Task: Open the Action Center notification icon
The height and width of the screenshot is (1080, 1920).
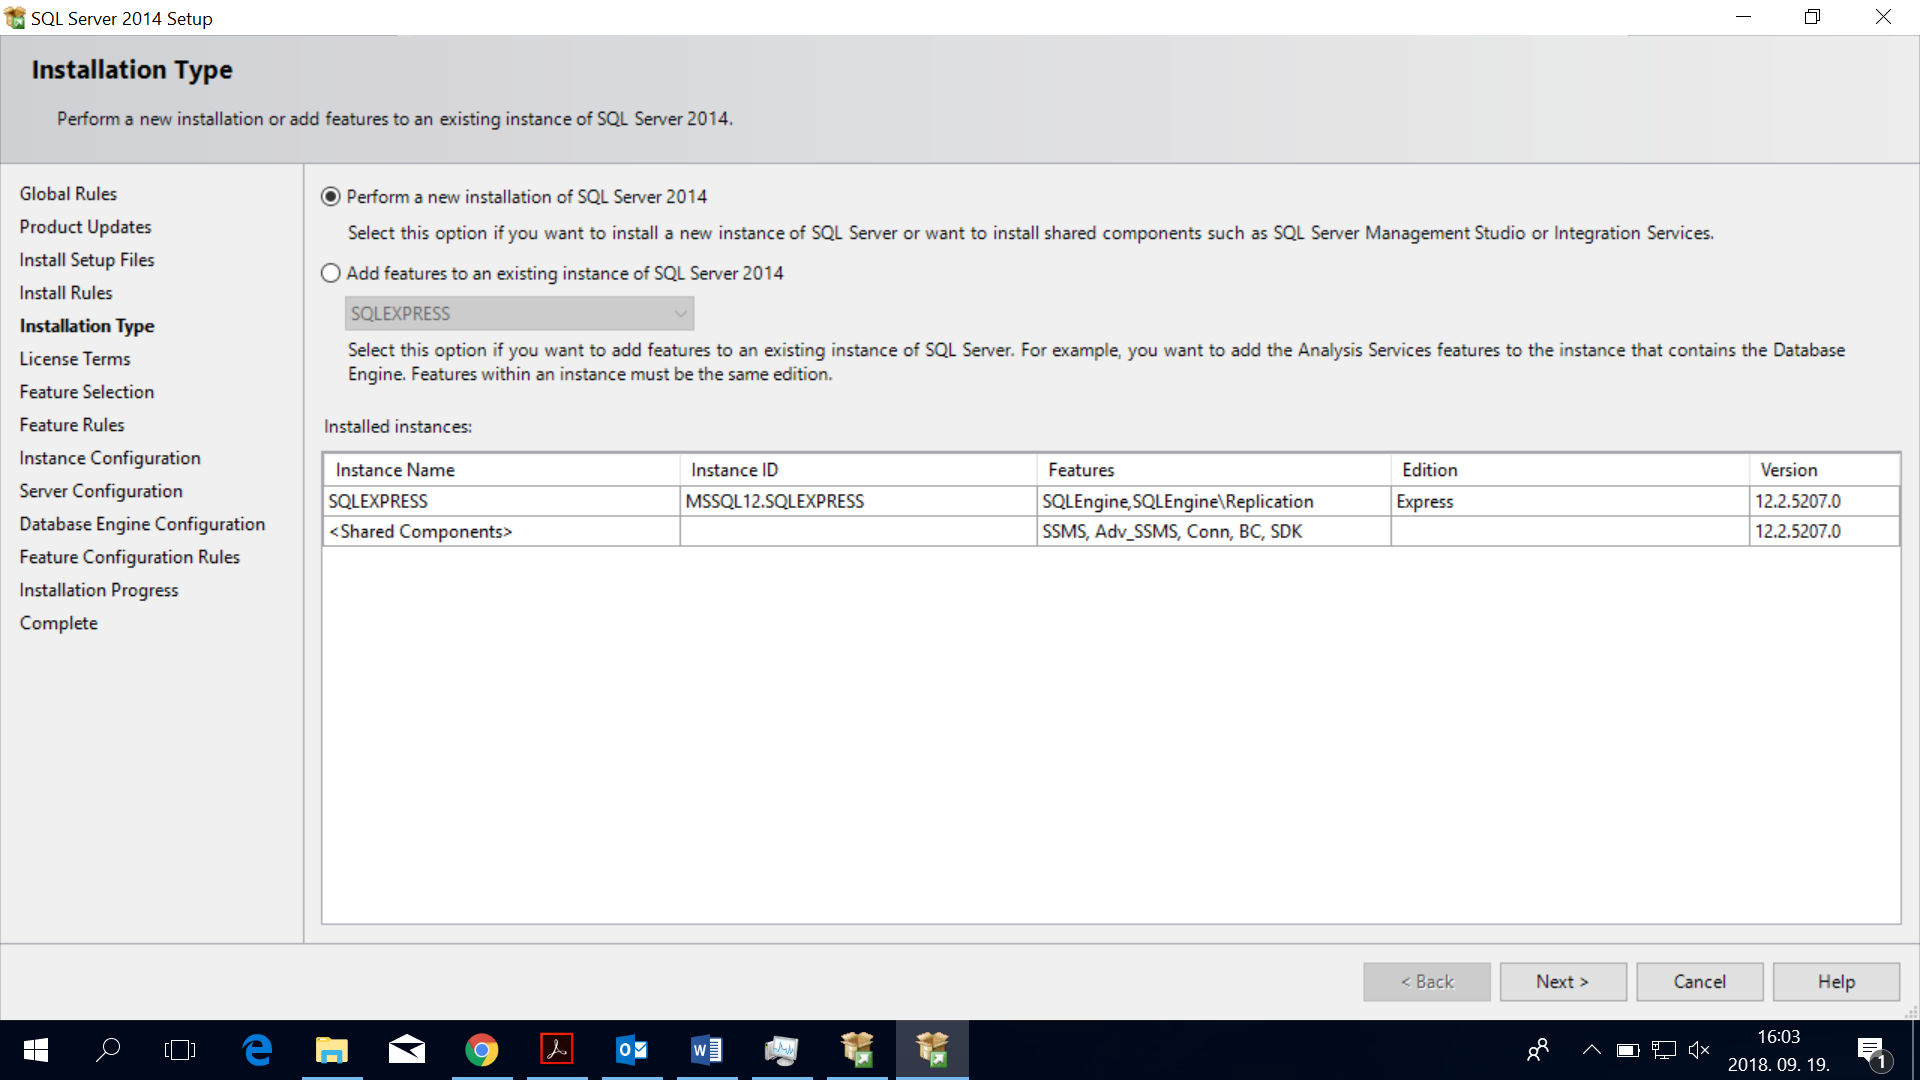Action: click(x=1872, y=1051)
